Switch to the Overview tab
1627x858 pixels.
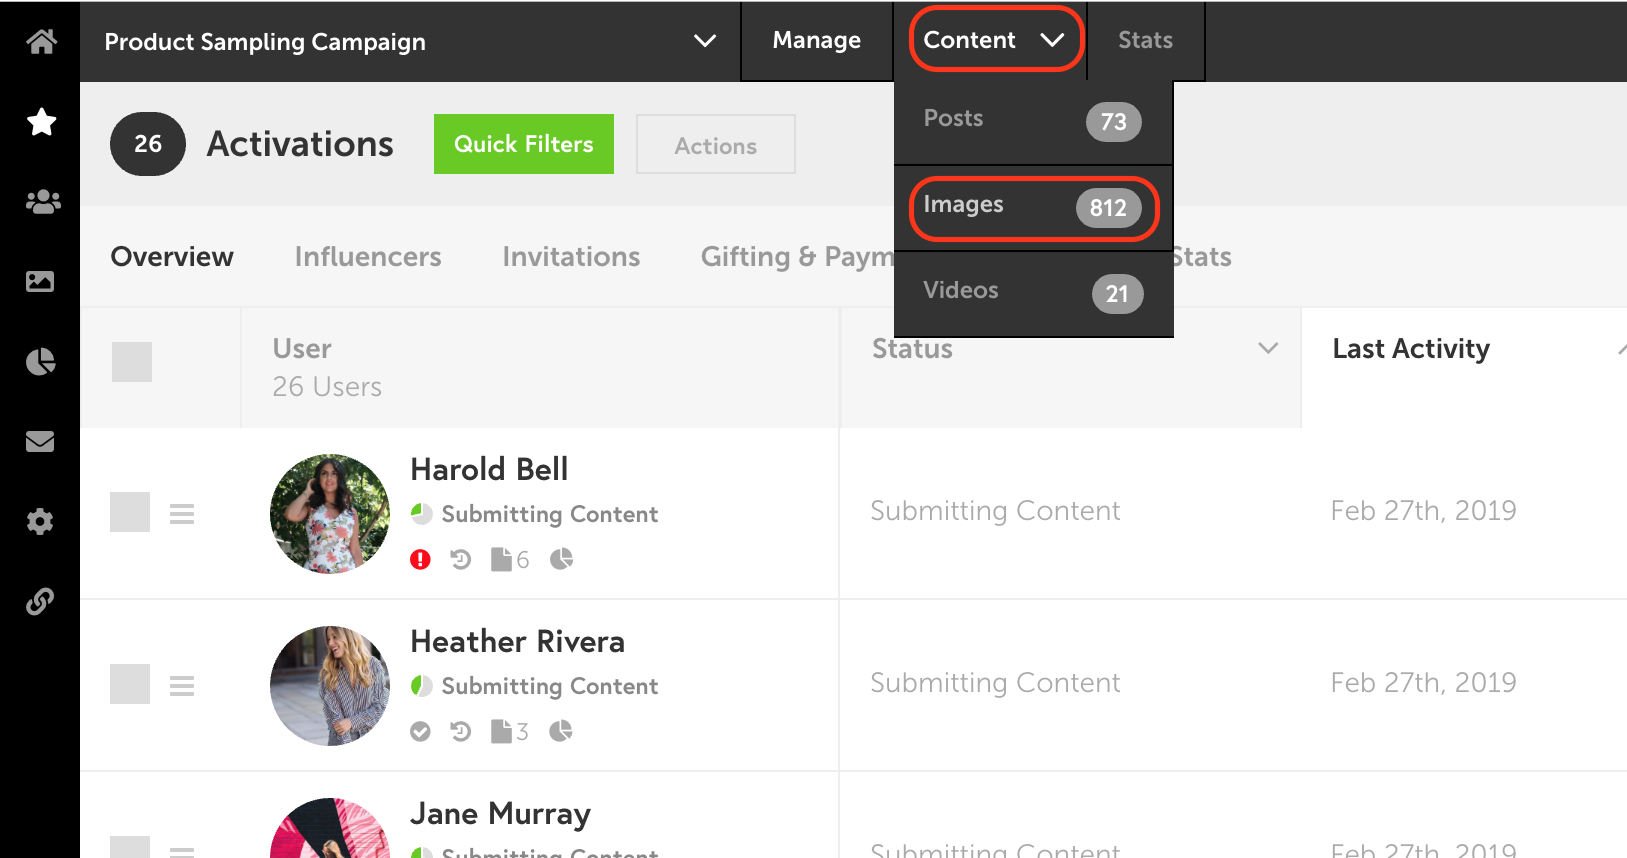(172, 257)
